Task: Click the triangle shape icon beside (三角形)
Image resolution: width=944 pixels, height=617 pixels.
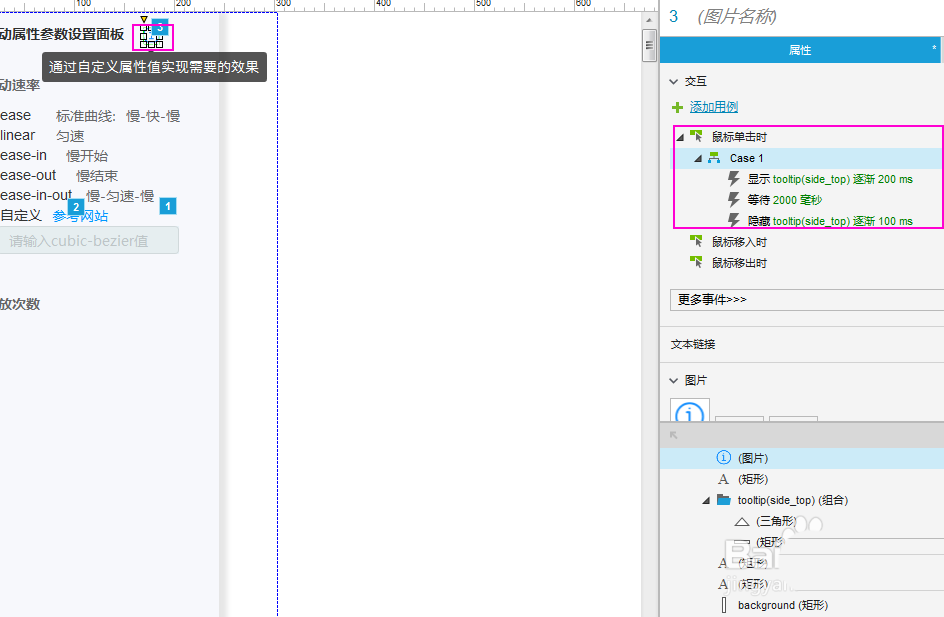Action: pyautogui.click(x=741, y=520)
